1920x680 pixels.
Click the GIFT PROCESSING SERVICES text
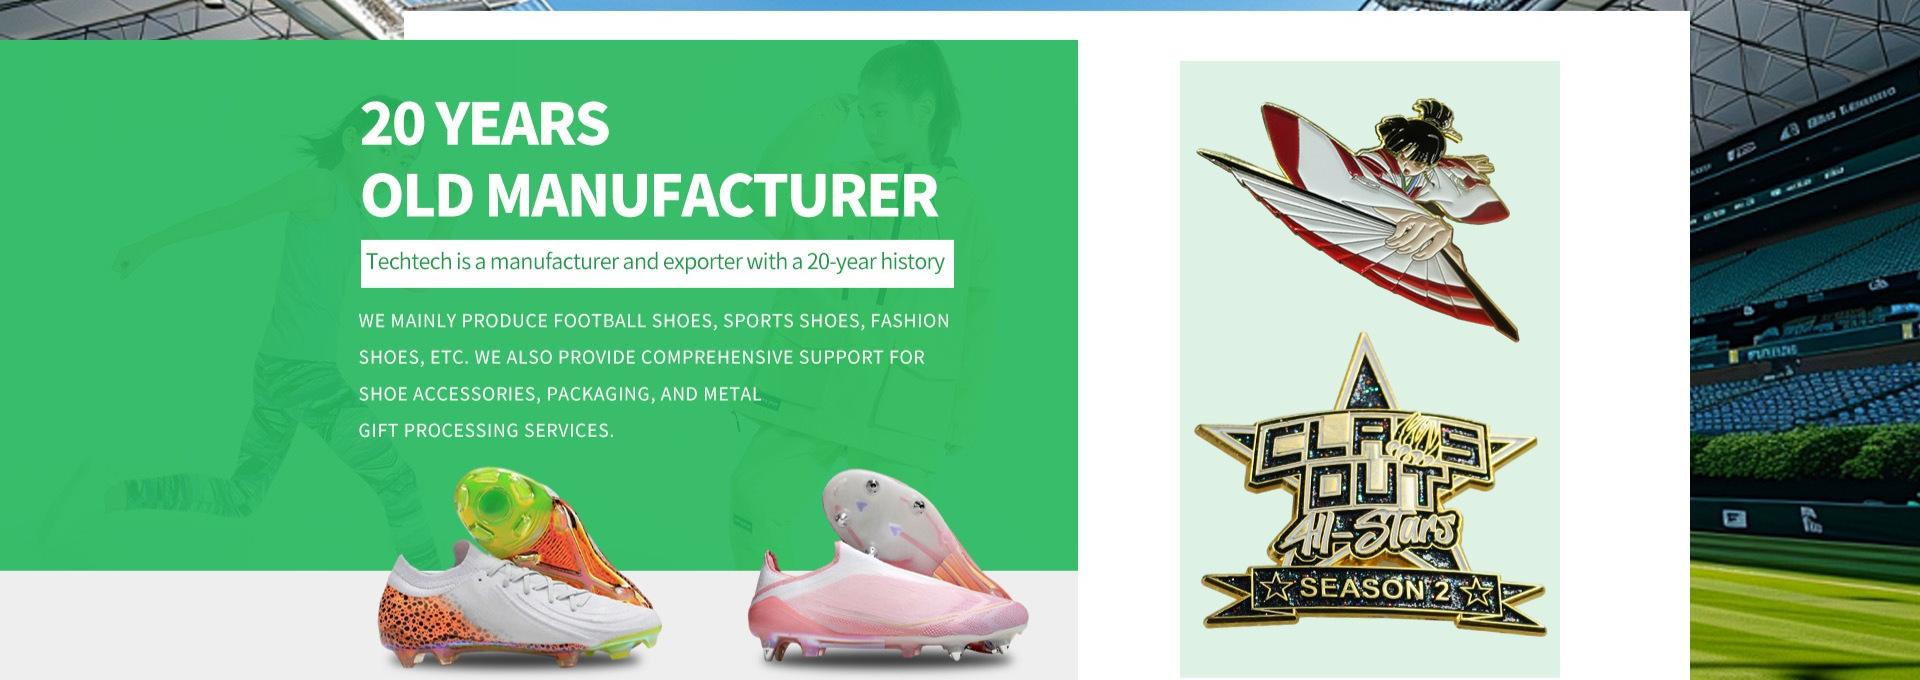tap(486, 430)
